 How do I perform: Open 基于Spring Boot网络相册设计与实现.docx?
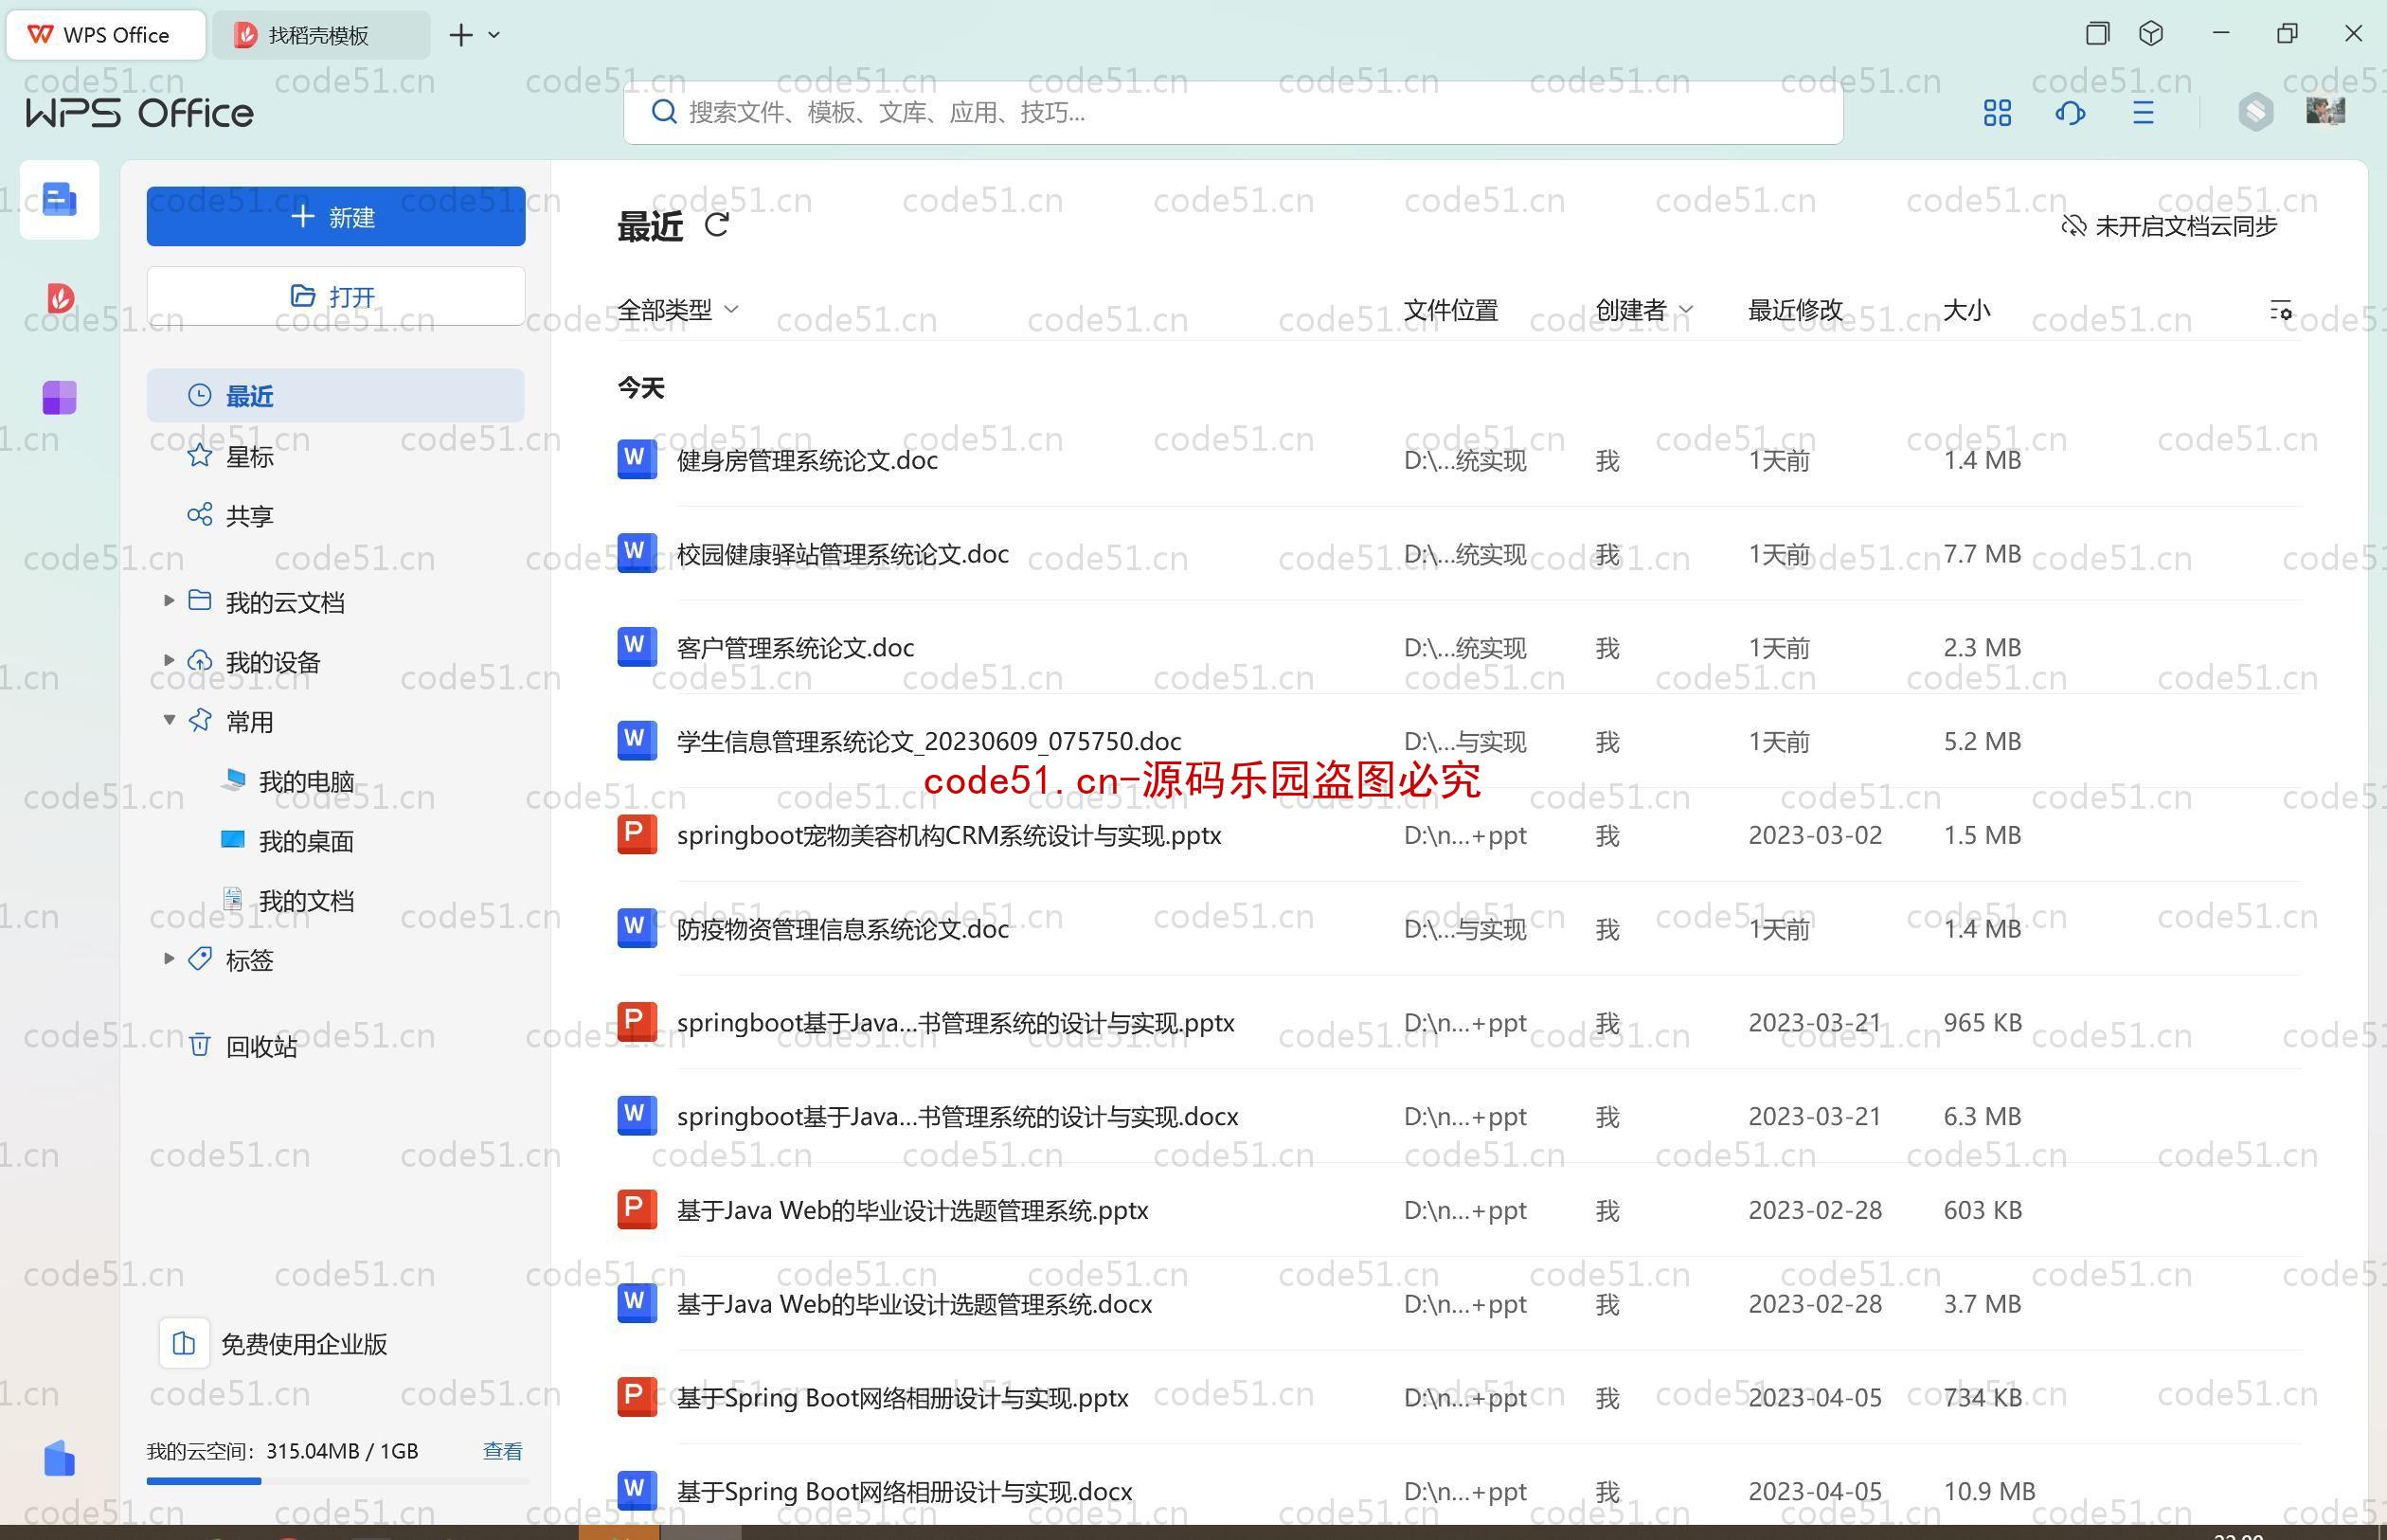tap(904, 1491)
